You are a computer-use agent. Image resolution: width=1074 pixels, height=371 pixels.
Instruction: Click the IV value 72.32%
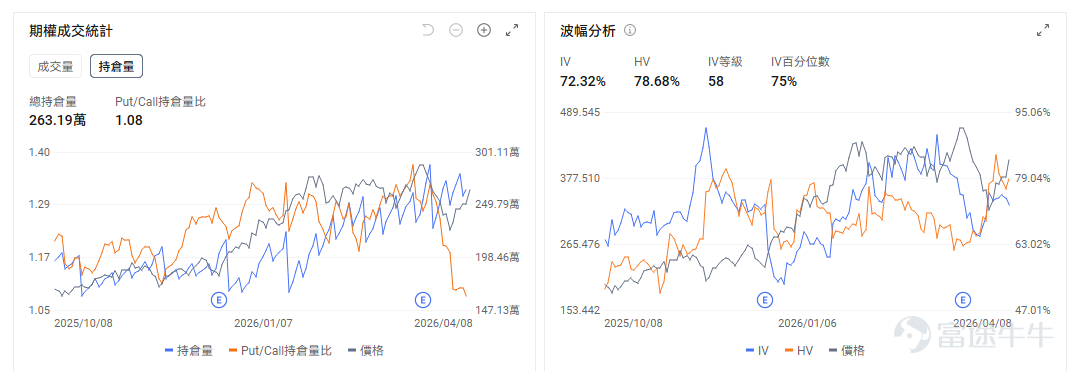[x=583, y=81]
